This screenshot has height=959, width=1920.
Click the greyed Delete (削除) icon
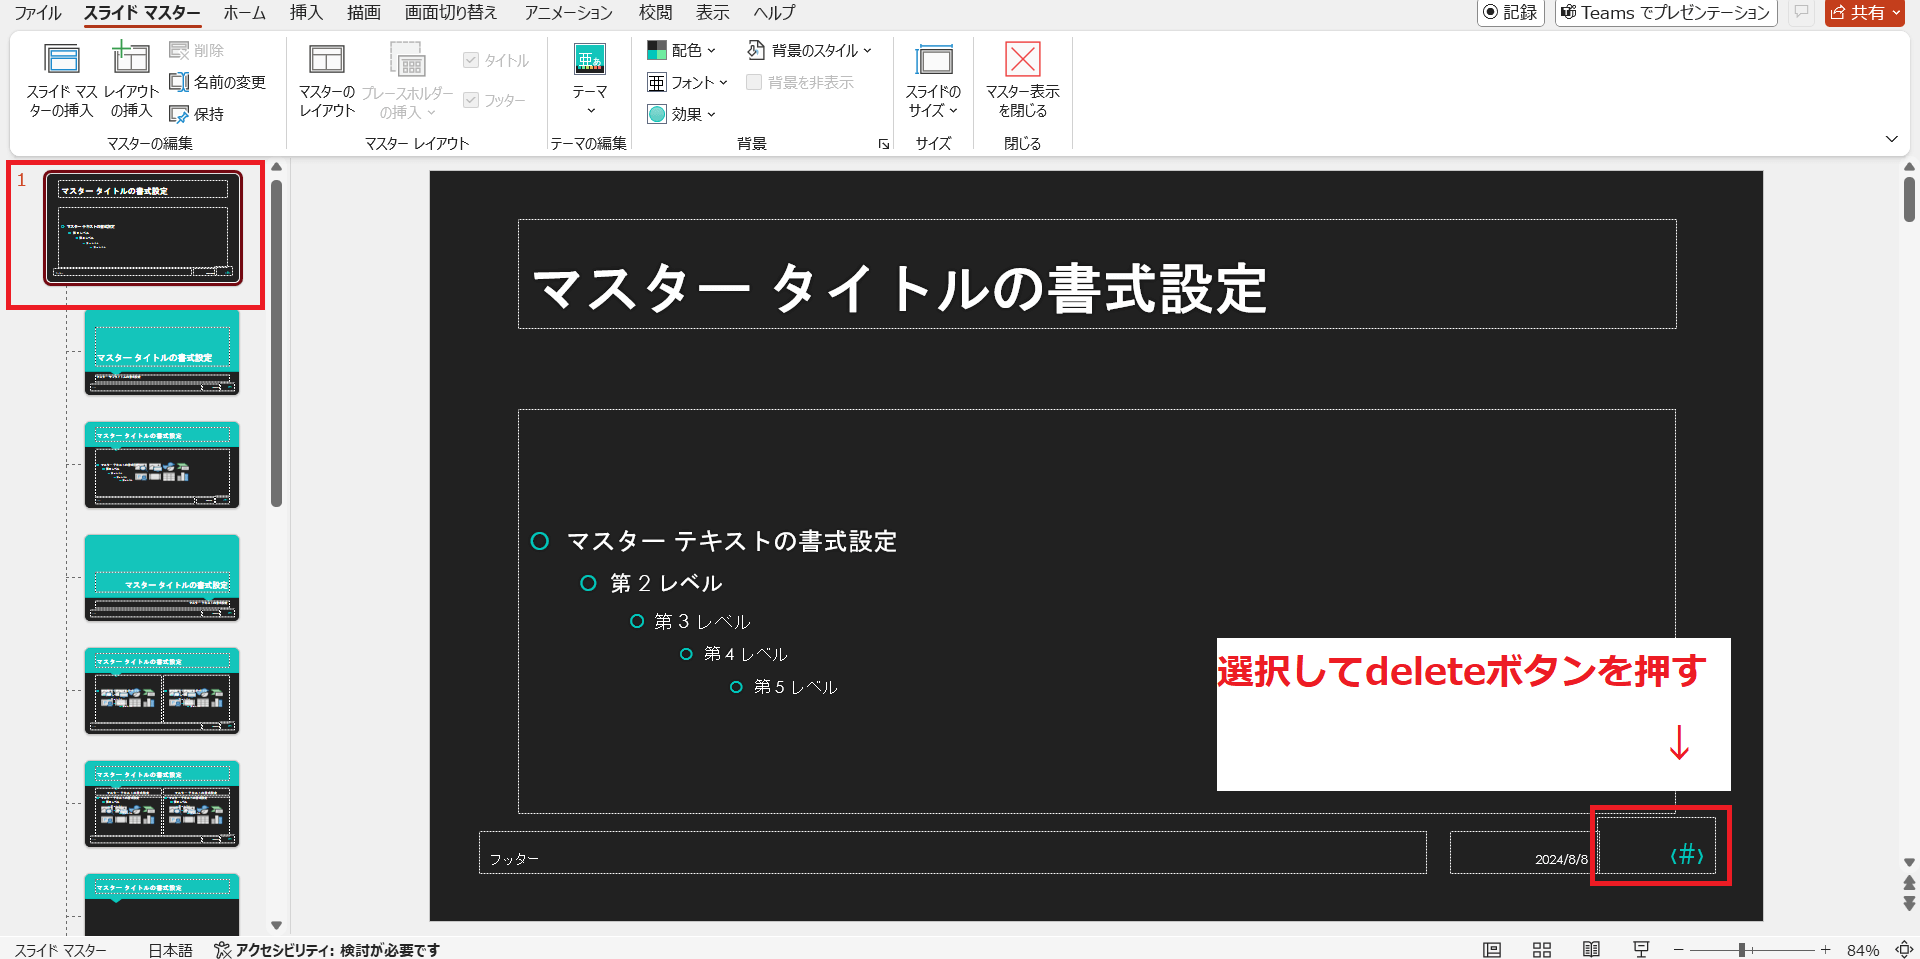pyautogui.click(x=179, y=50)
